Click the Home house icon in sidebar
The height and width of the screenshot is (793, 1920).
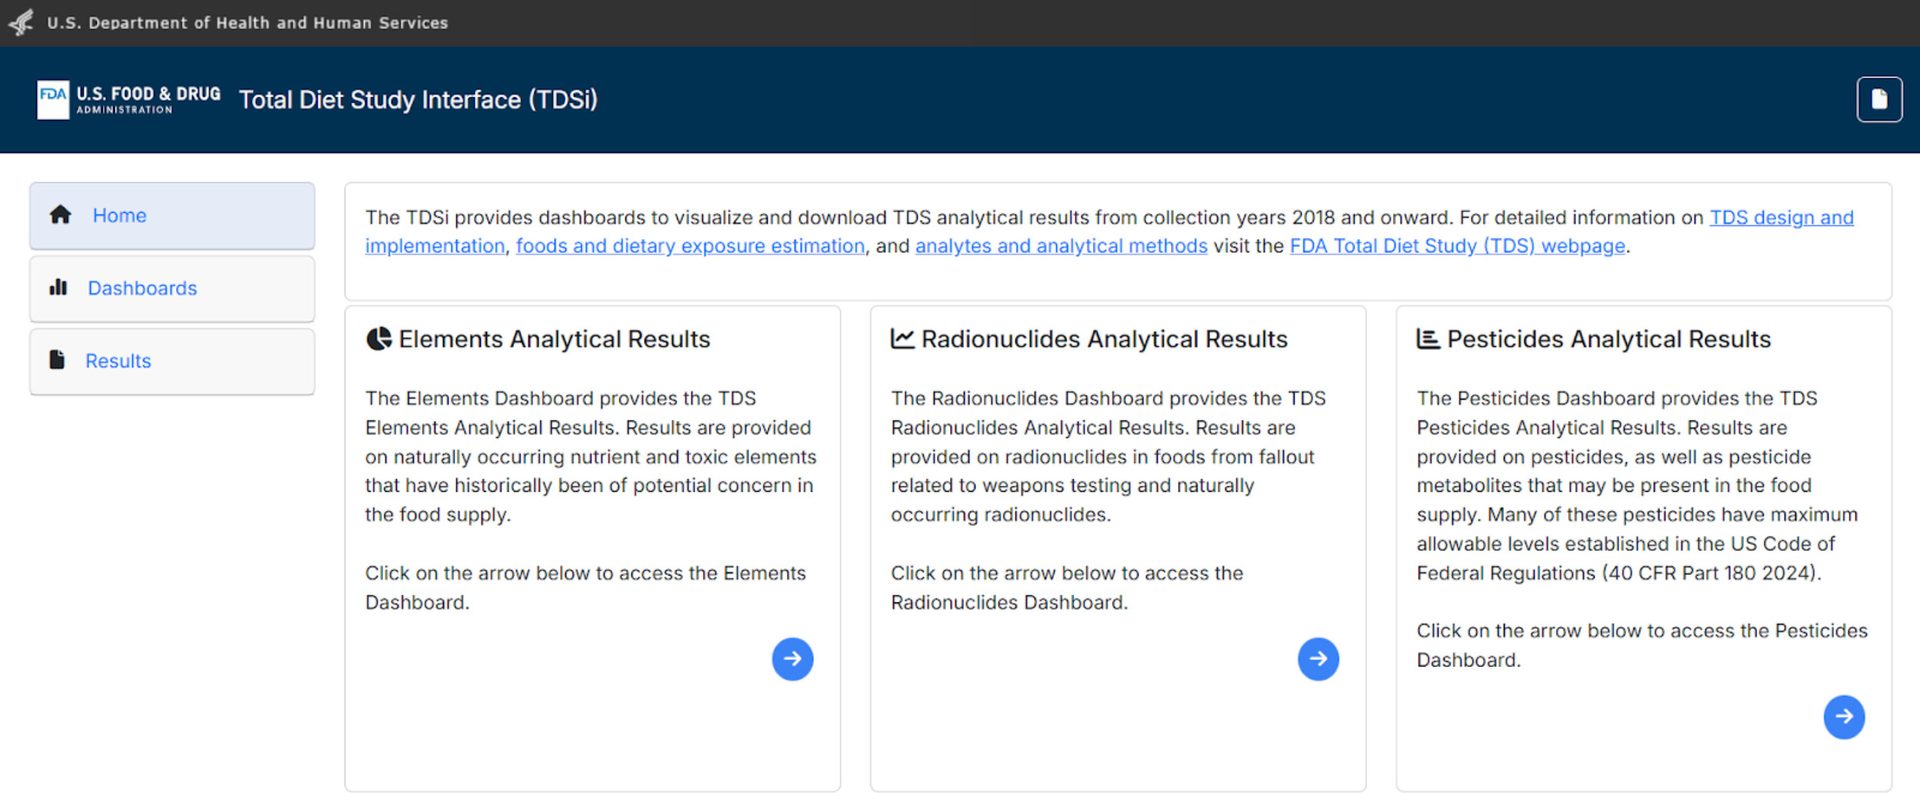point(60,215)
